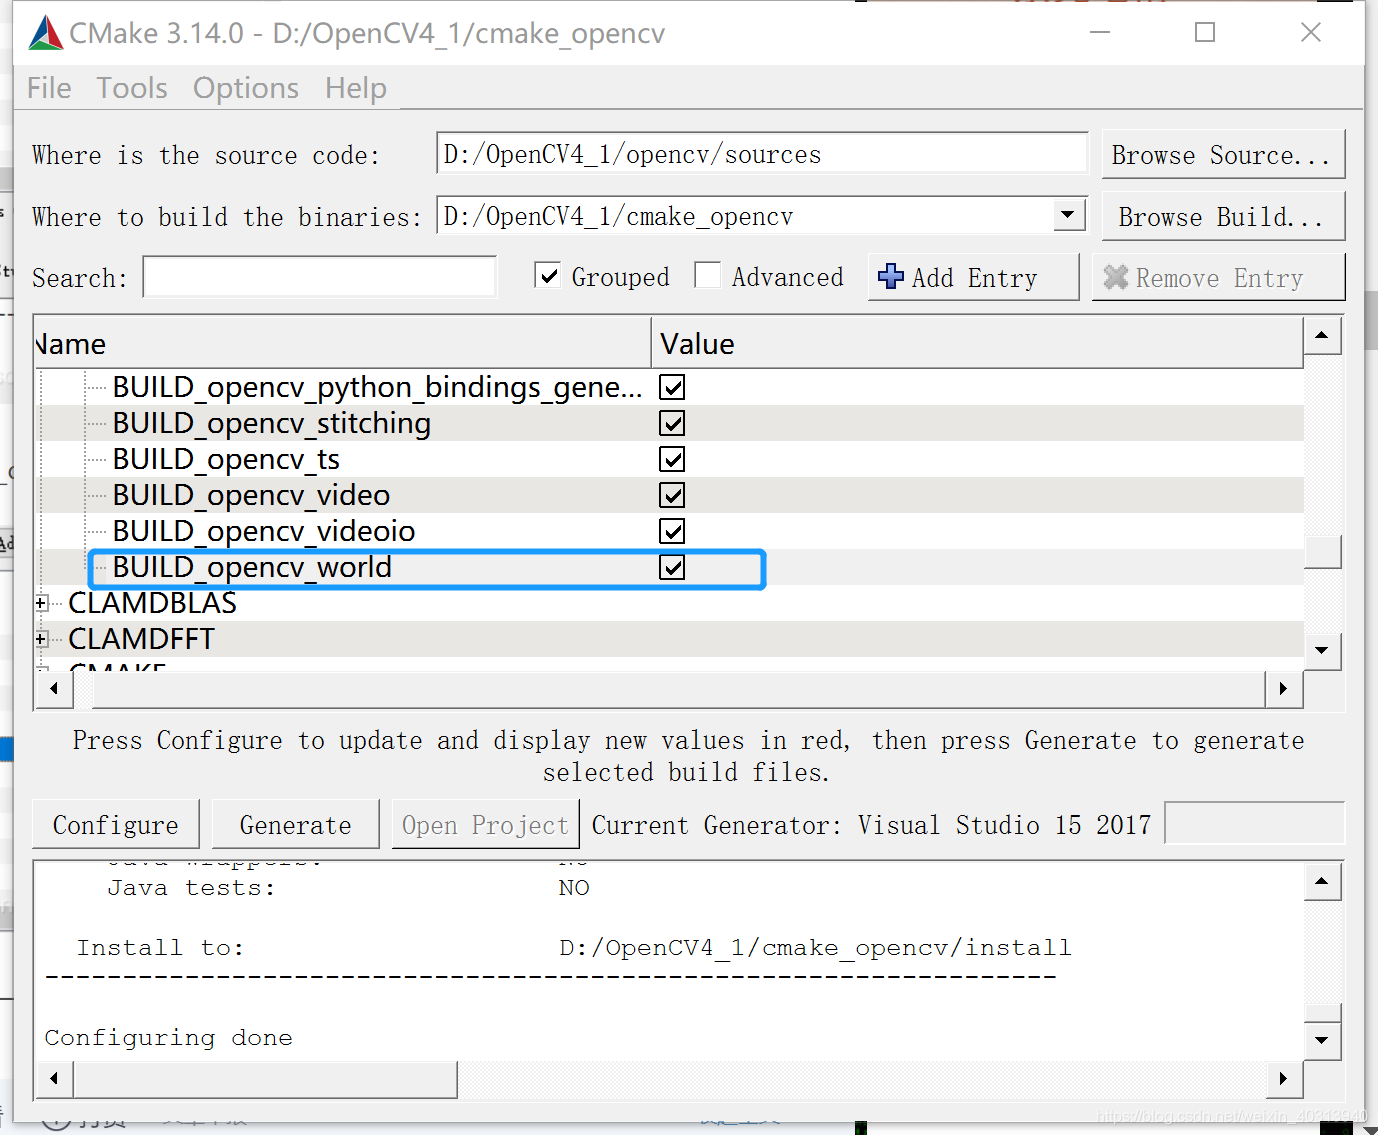Viewport: 1378px width, 1135px height.
Task: Click 'Current Generator: Visual Studio 15 2017' label
Action: pyautogui.click(x=871, y=825)
